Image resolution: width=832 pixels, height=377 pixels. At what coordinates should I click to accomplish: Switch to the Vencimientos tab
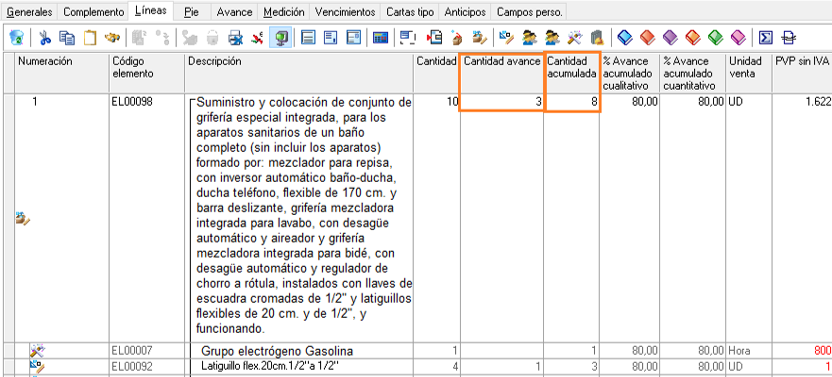(x=344, y=12)
